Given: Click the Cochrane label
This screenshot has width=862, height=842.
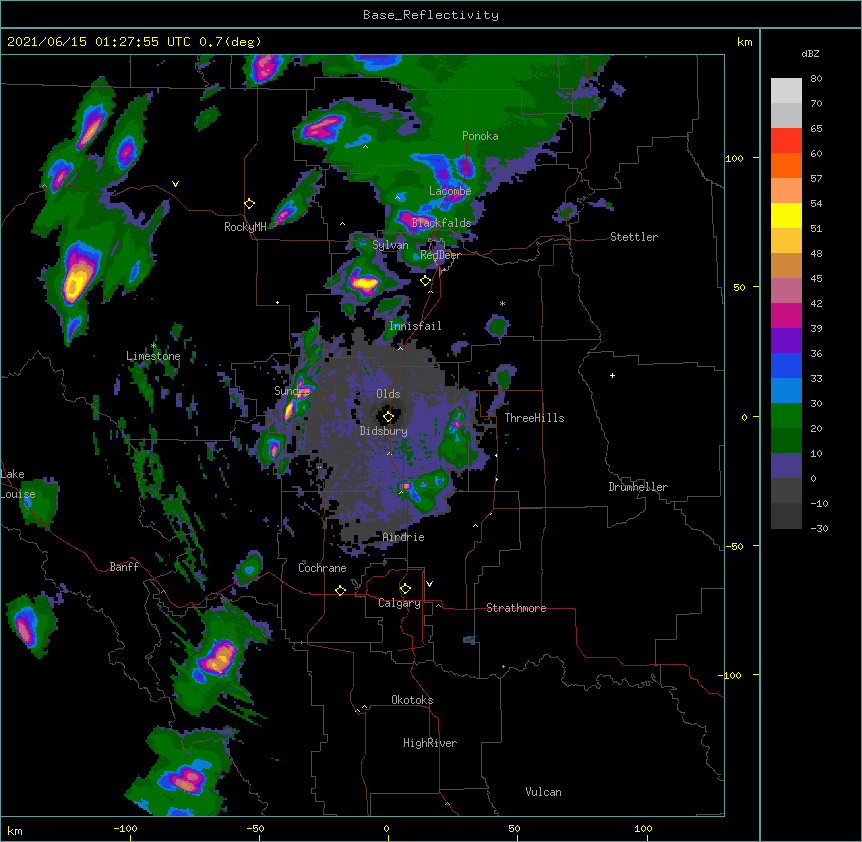Looking at the screenshot, I should click(x=322, y=568).
